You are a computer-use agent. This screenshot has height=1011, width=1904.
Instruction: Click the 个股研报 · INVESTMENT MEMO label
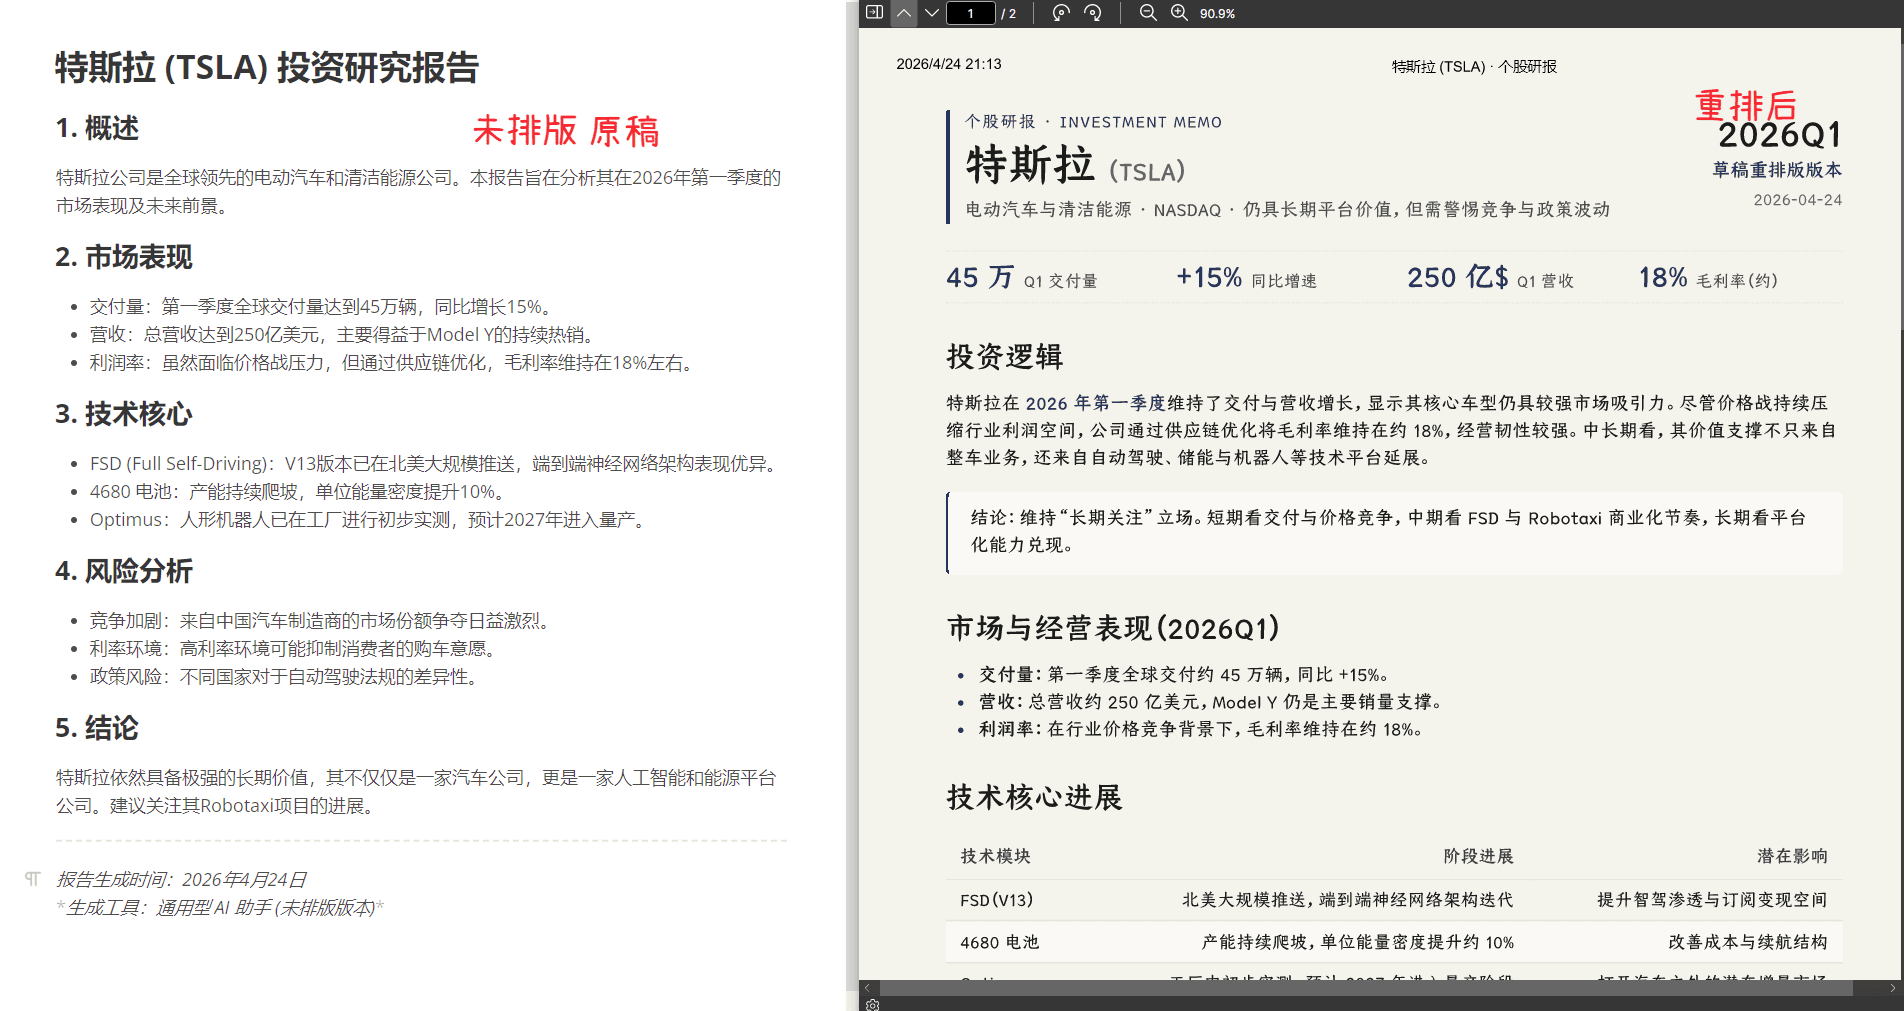point(1093,122)
